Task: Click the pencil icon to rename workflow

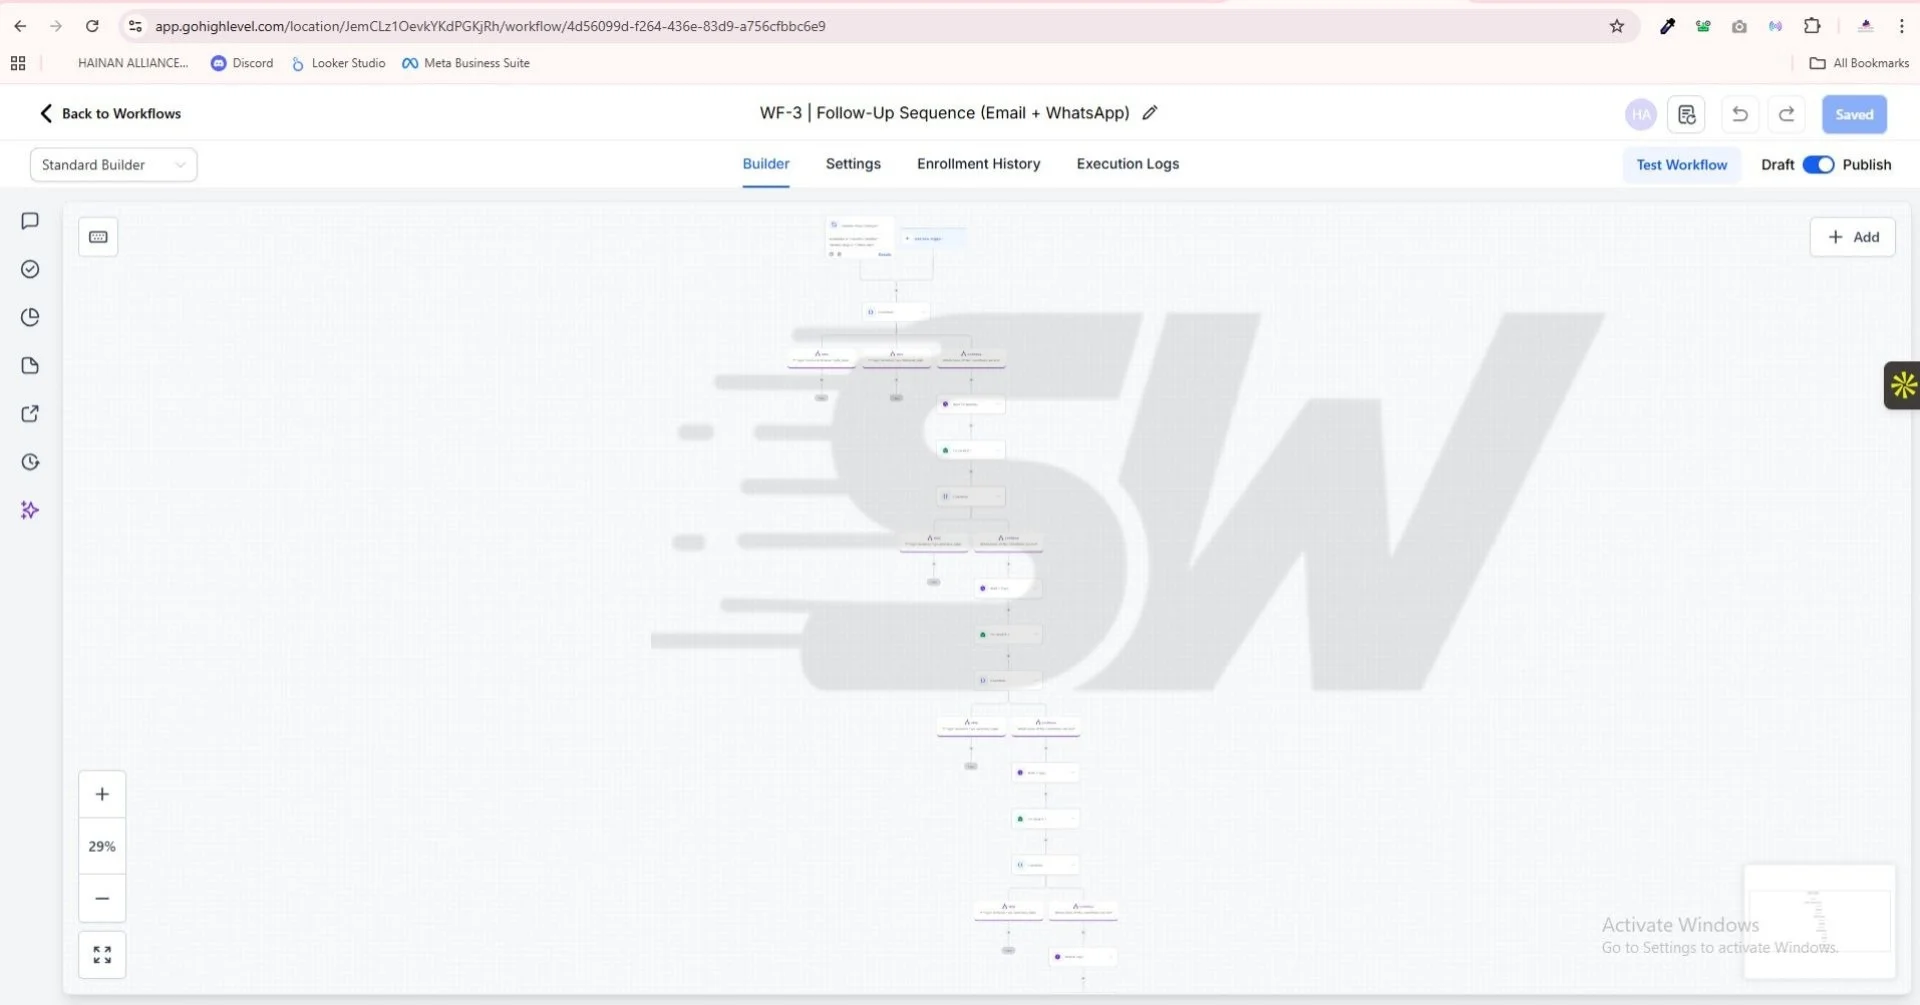Action: pos(1150,113)
